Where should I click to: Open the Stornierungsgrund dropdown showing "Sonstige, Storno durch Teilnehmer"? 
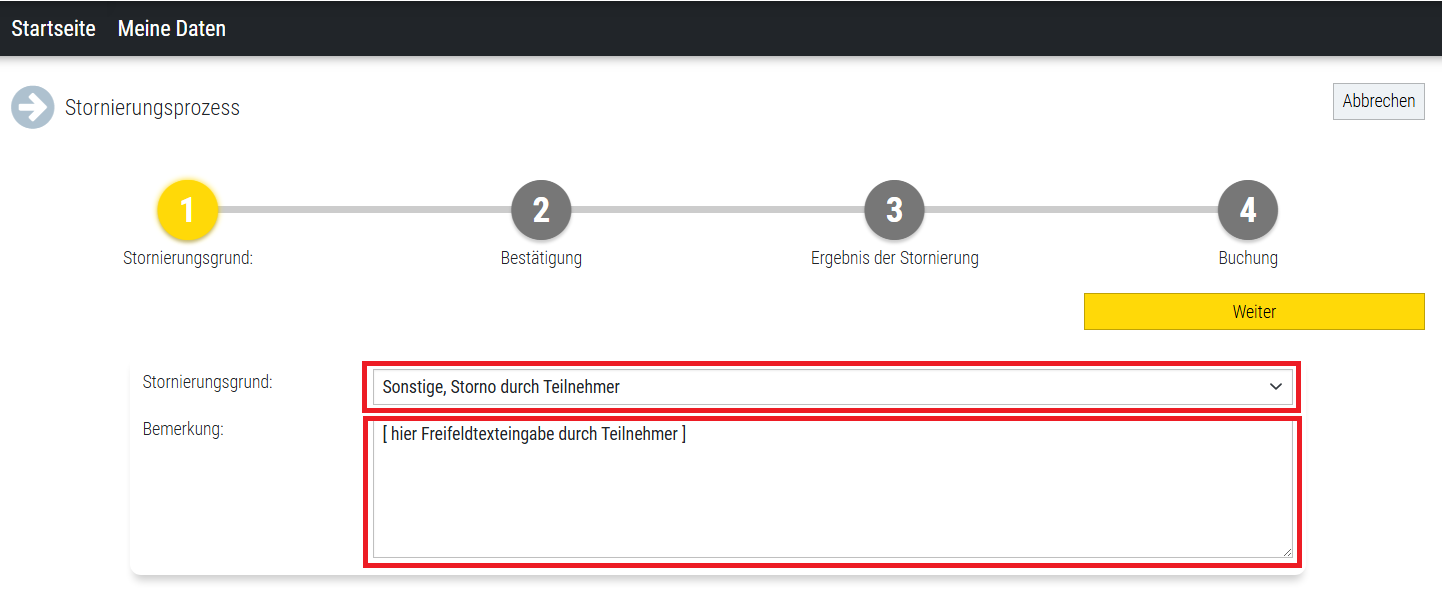coord(820,387)
